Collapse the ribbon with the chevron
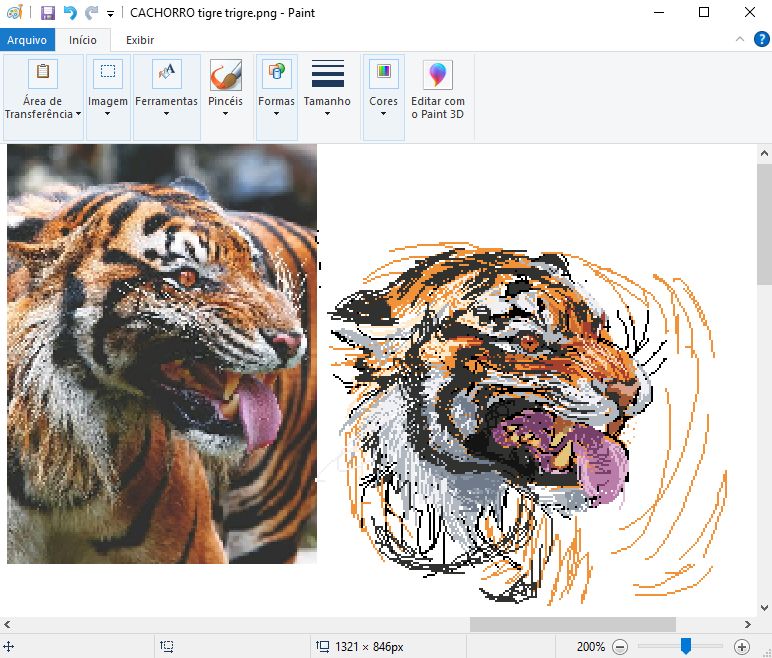 (740, 40)
